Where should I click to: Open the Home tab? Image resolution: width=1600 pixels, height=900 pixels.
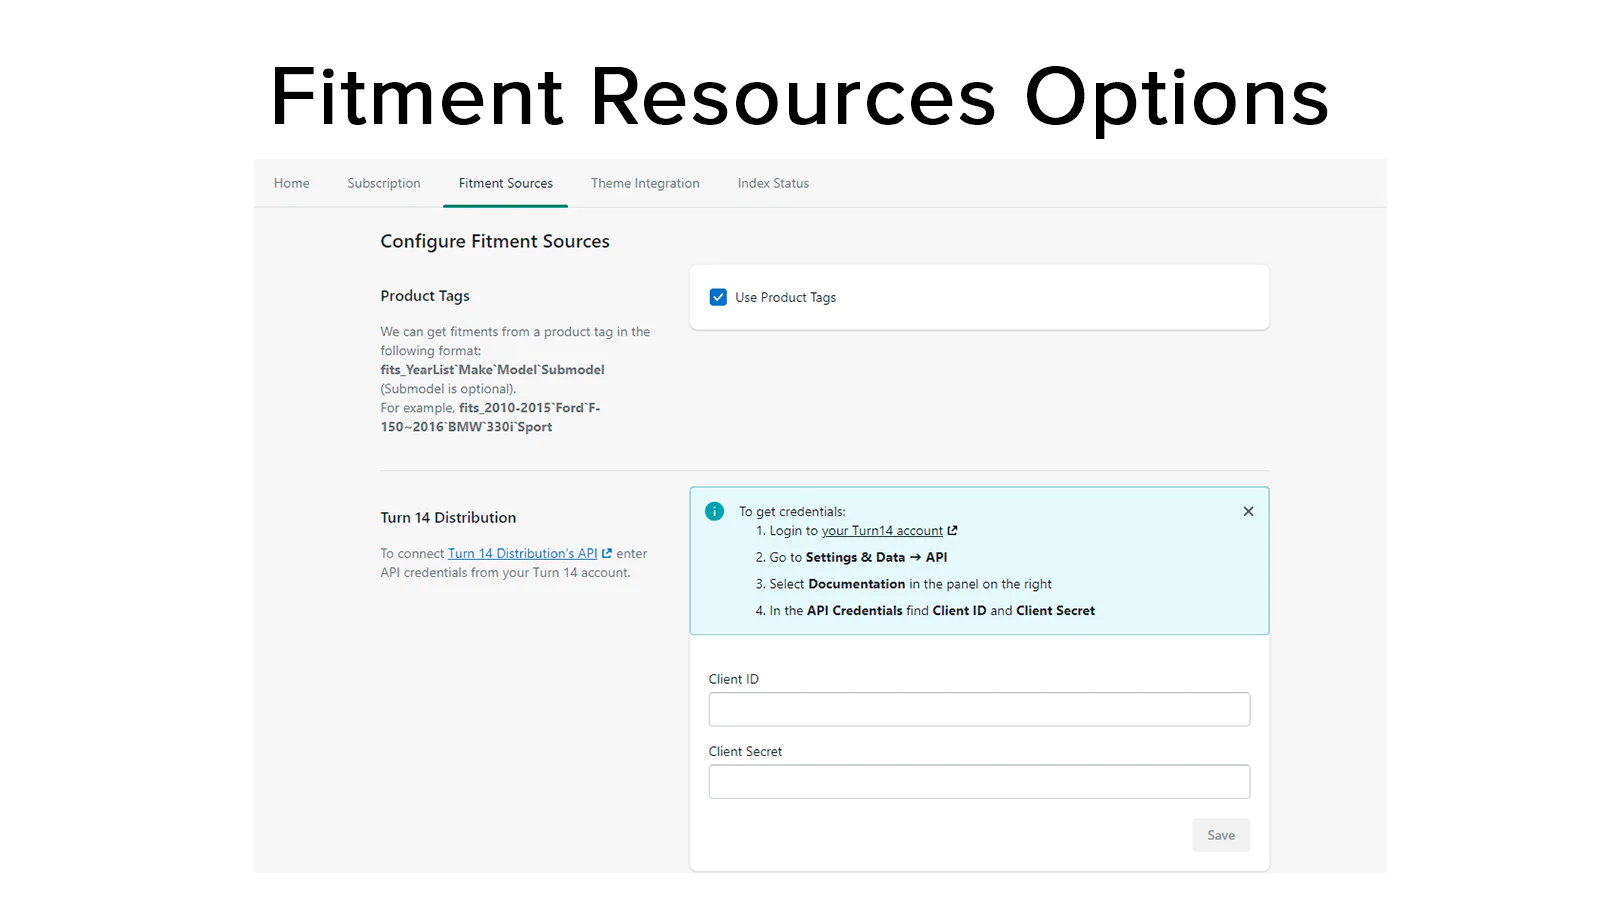291,183
